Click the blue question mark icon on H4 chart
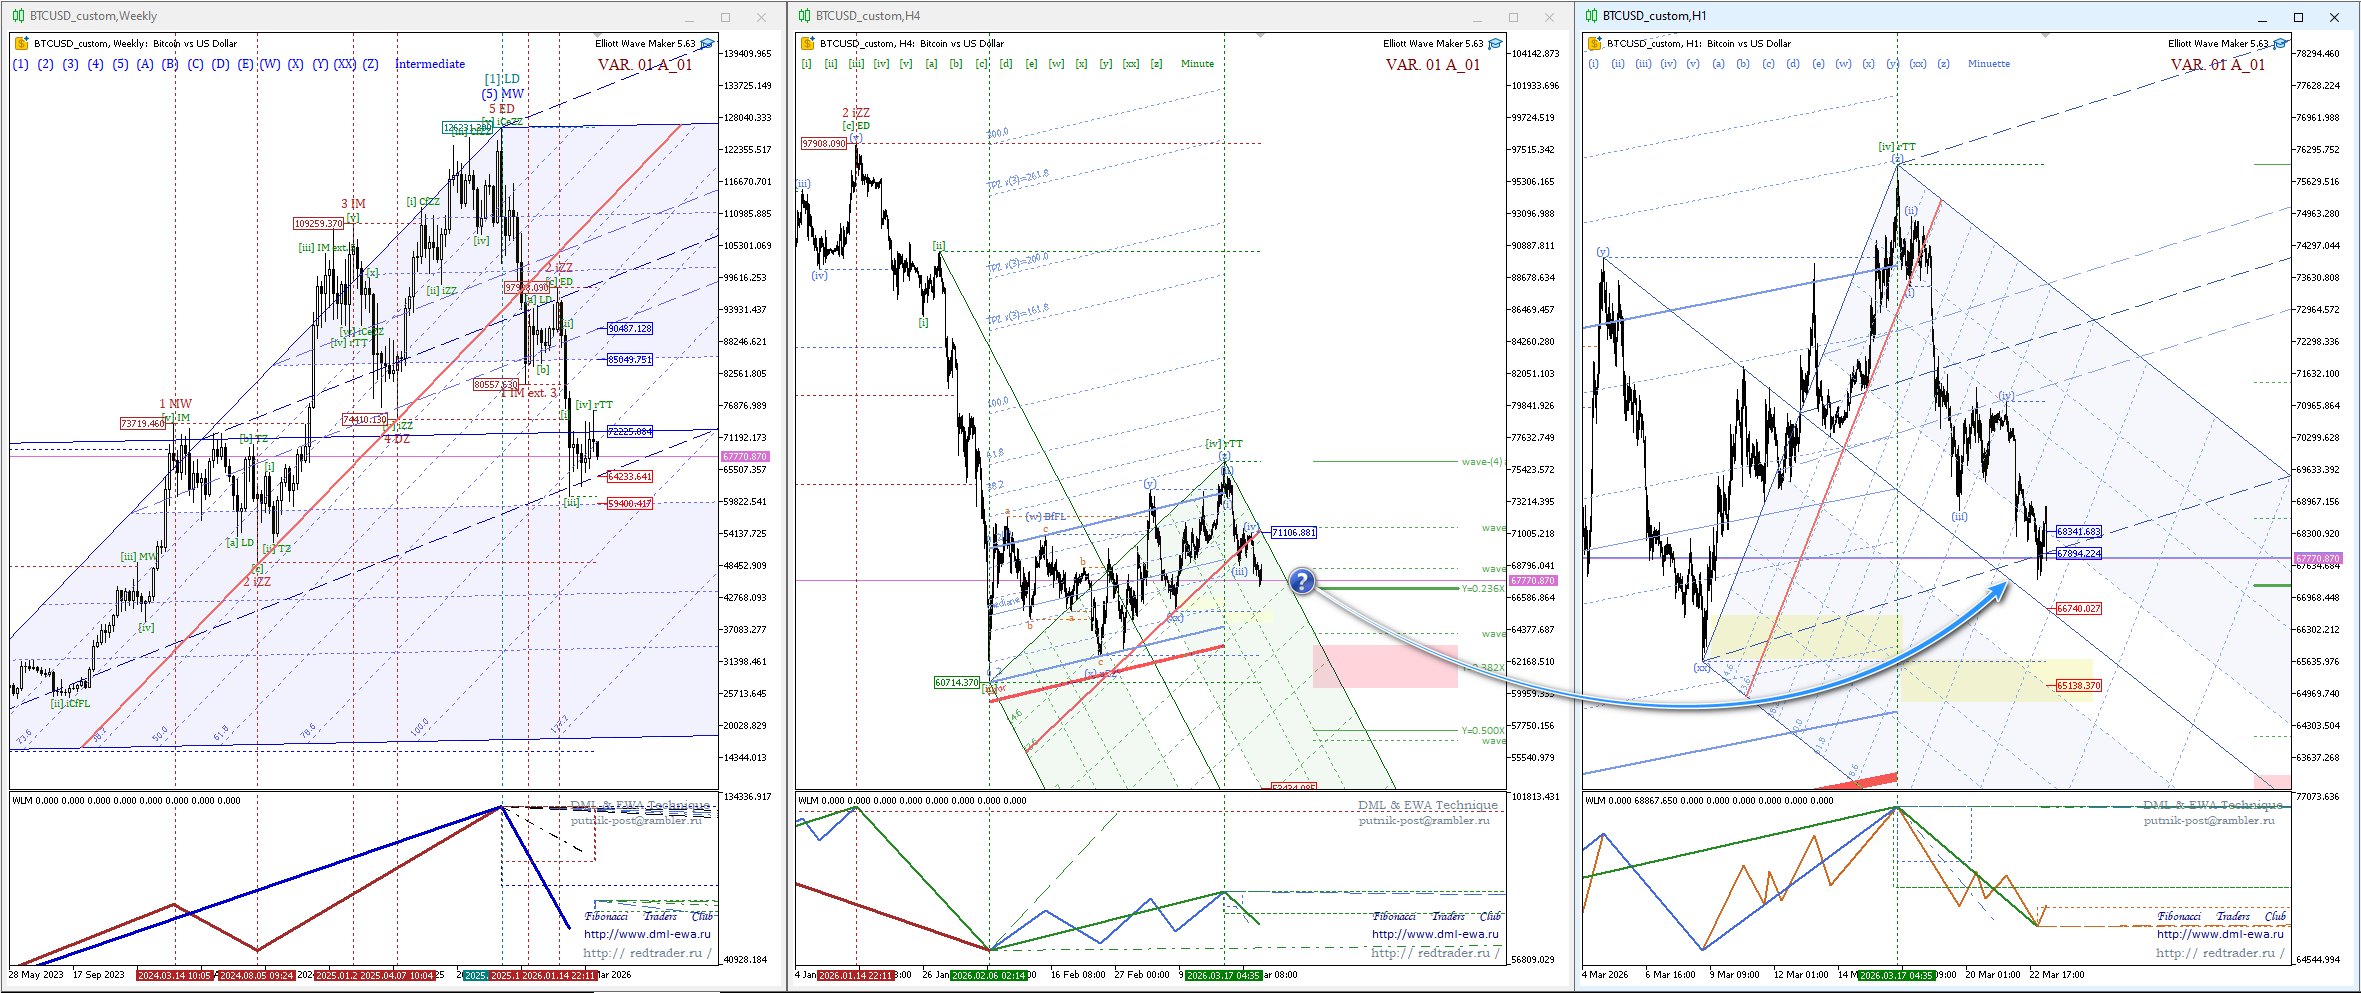This screenshot has width=2361, height=993. pos(1301,581)
